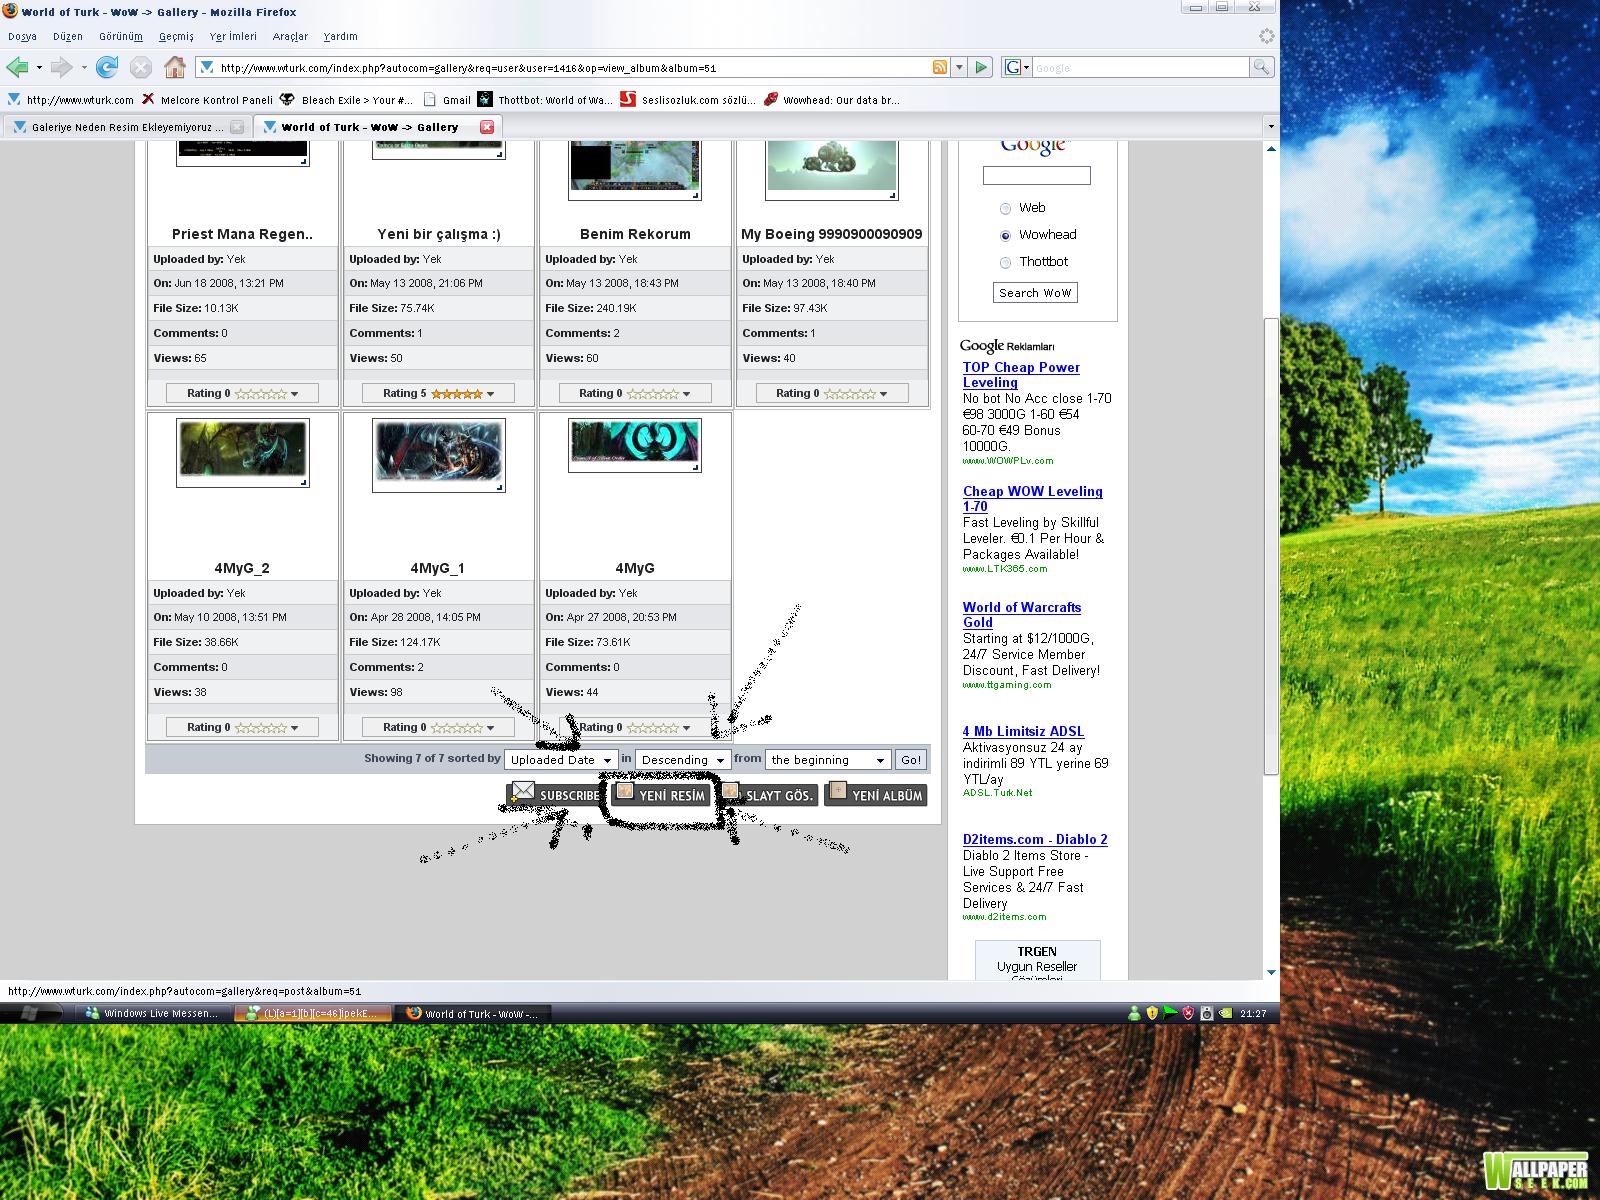Image resolution: width=1600 pixels, height=1200 pixels.
Task: Open the D2items.com - Diablo 2 link
Action: pos(1035,839)
